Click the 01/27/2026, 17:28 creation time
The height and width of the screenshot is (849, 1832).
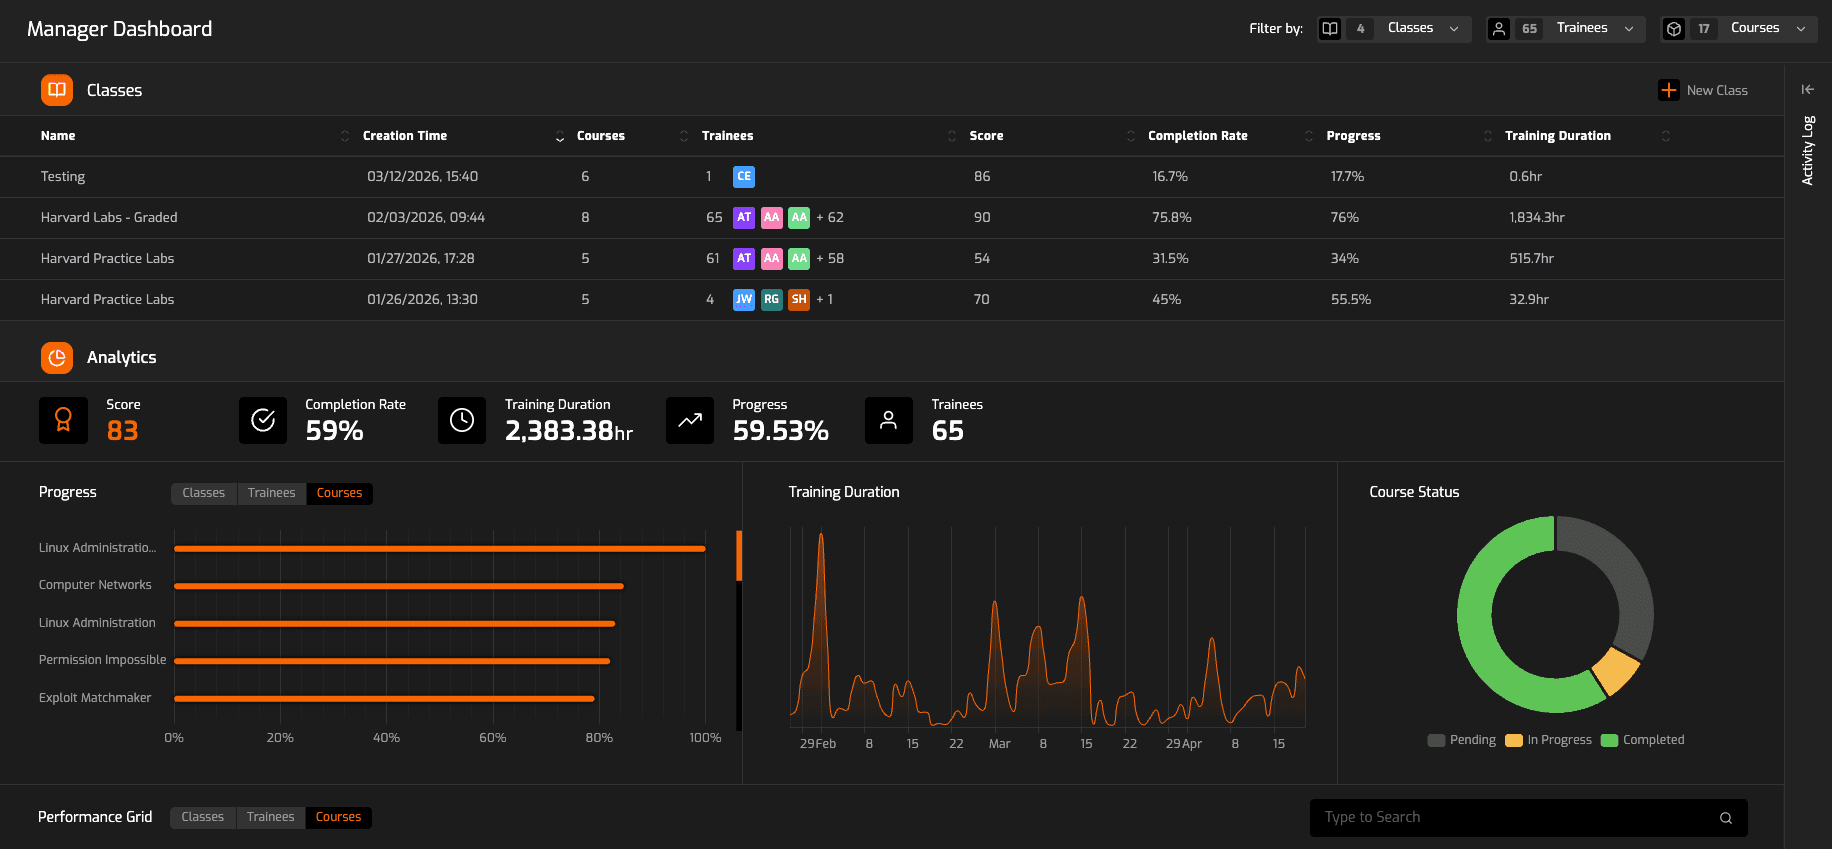point(421,258)
